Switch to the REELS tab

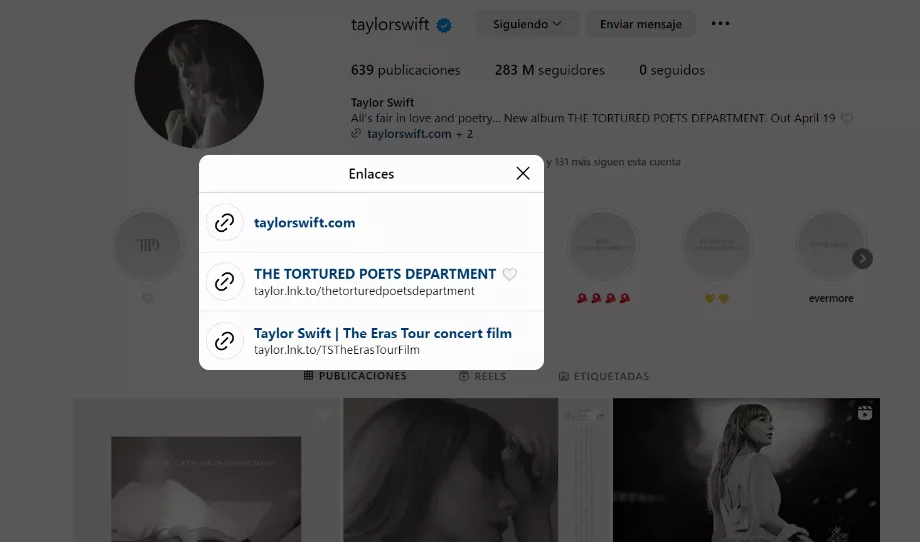coord(482,376)
